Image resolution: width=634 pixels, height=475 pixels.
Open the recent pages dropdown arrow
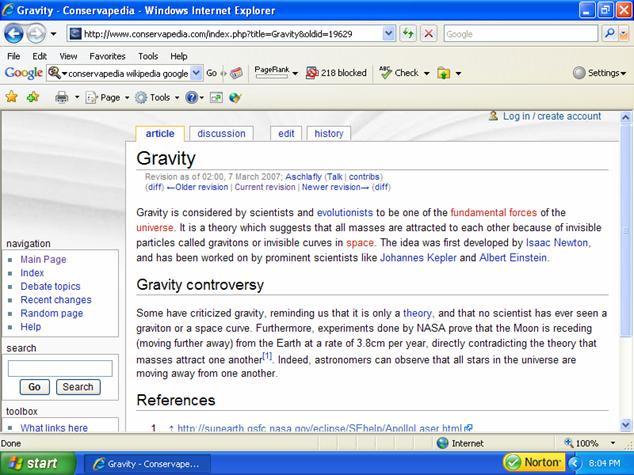tap(53, 34)
